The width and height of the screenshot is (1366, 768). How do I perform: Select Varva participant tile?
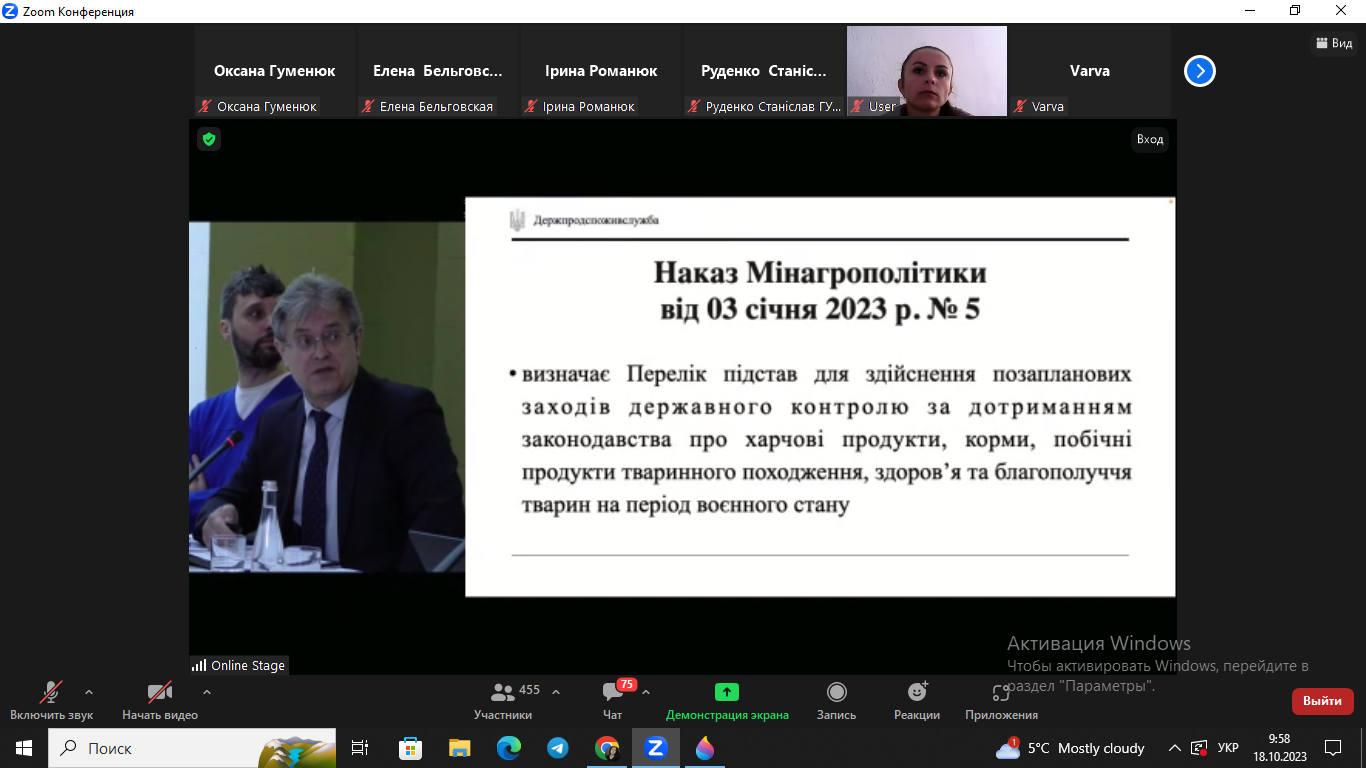pyautogui.click(x=1090, y=71)
